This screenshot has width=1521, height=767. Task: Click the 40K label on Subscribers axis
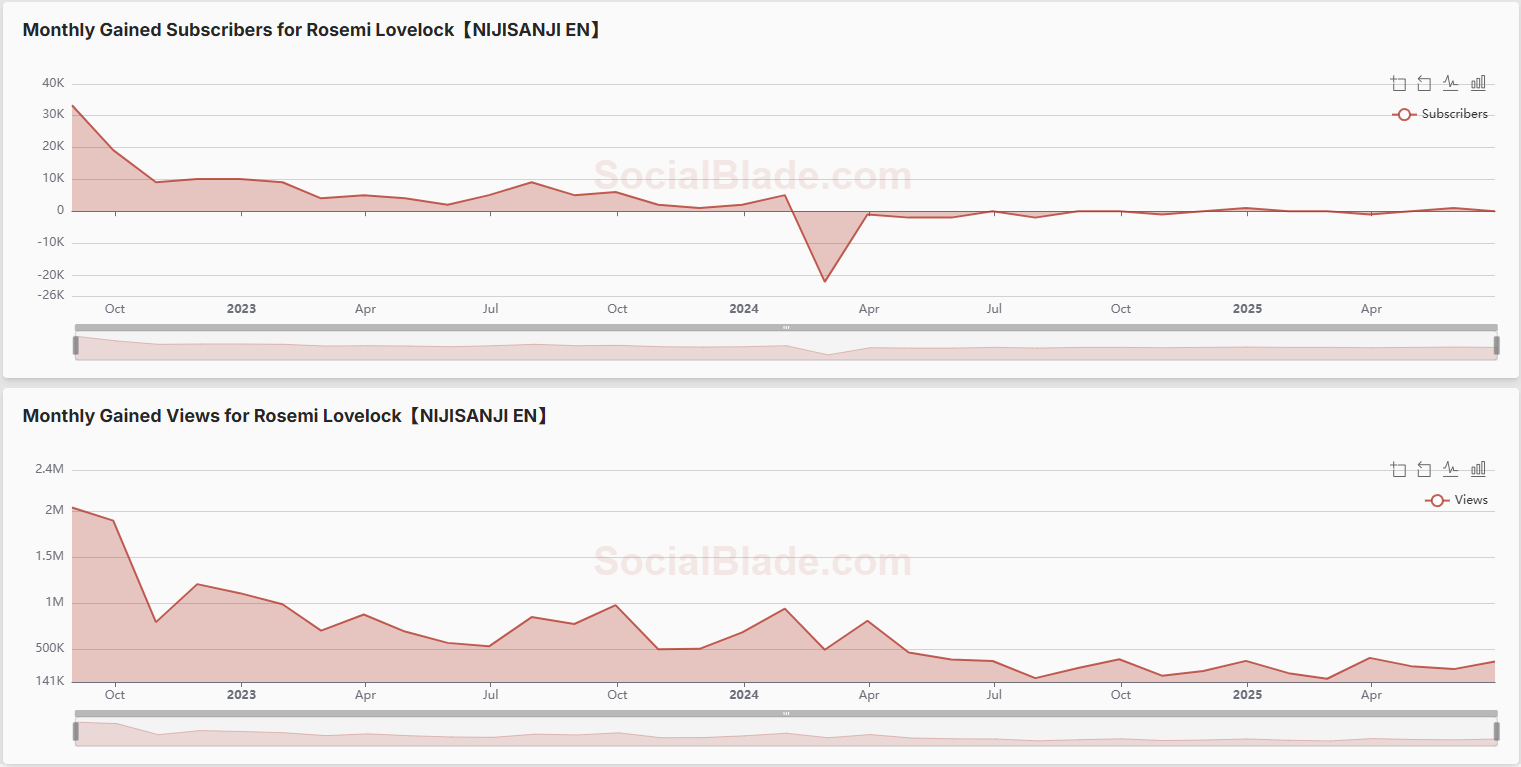tap(53, 83)
